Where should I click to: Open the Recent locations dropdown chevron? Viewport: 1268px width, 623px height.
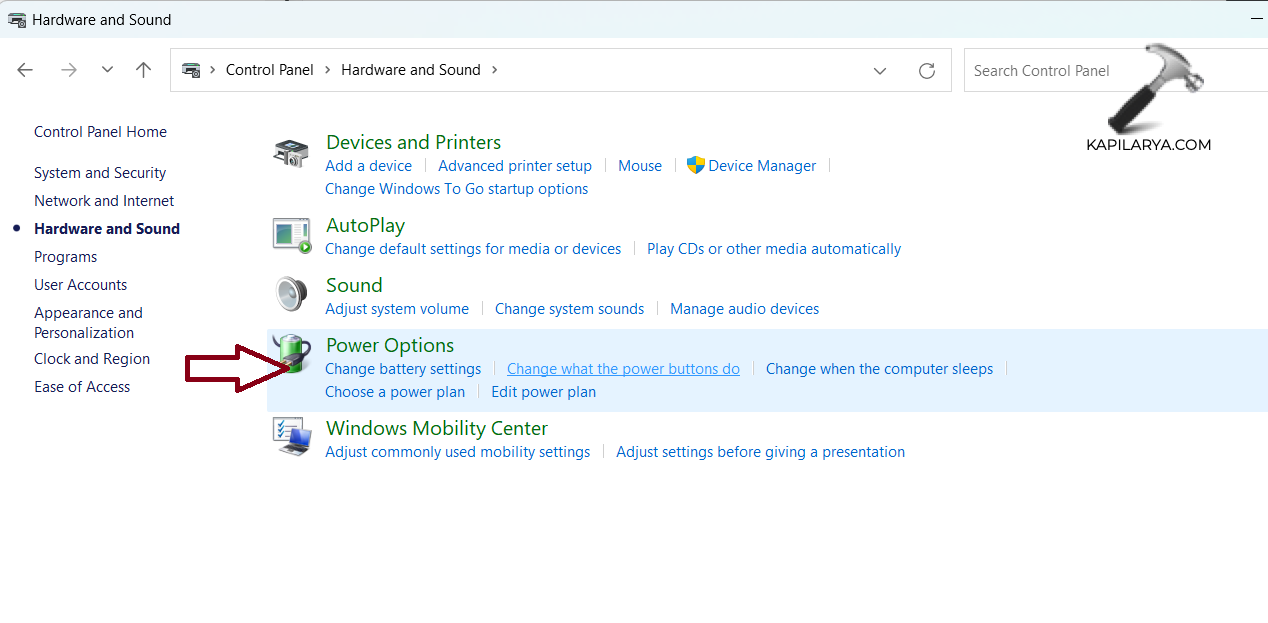[107, 70]
